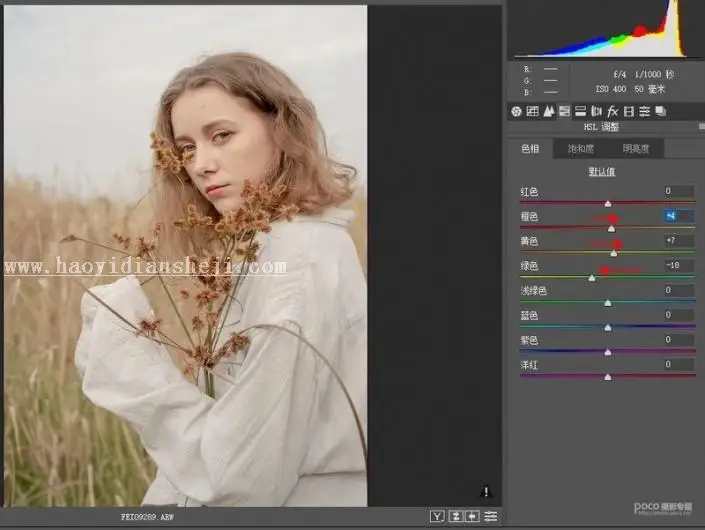Click the 橙色 label

tap(529, 217)
